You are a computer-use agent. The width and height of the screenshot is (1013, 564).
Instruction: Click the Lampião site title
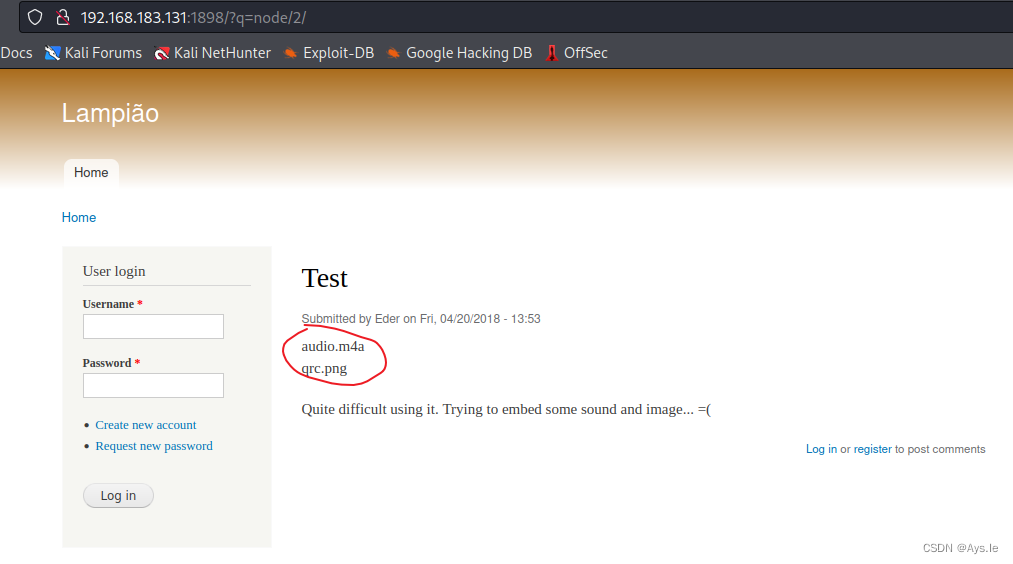click(110, 114)
